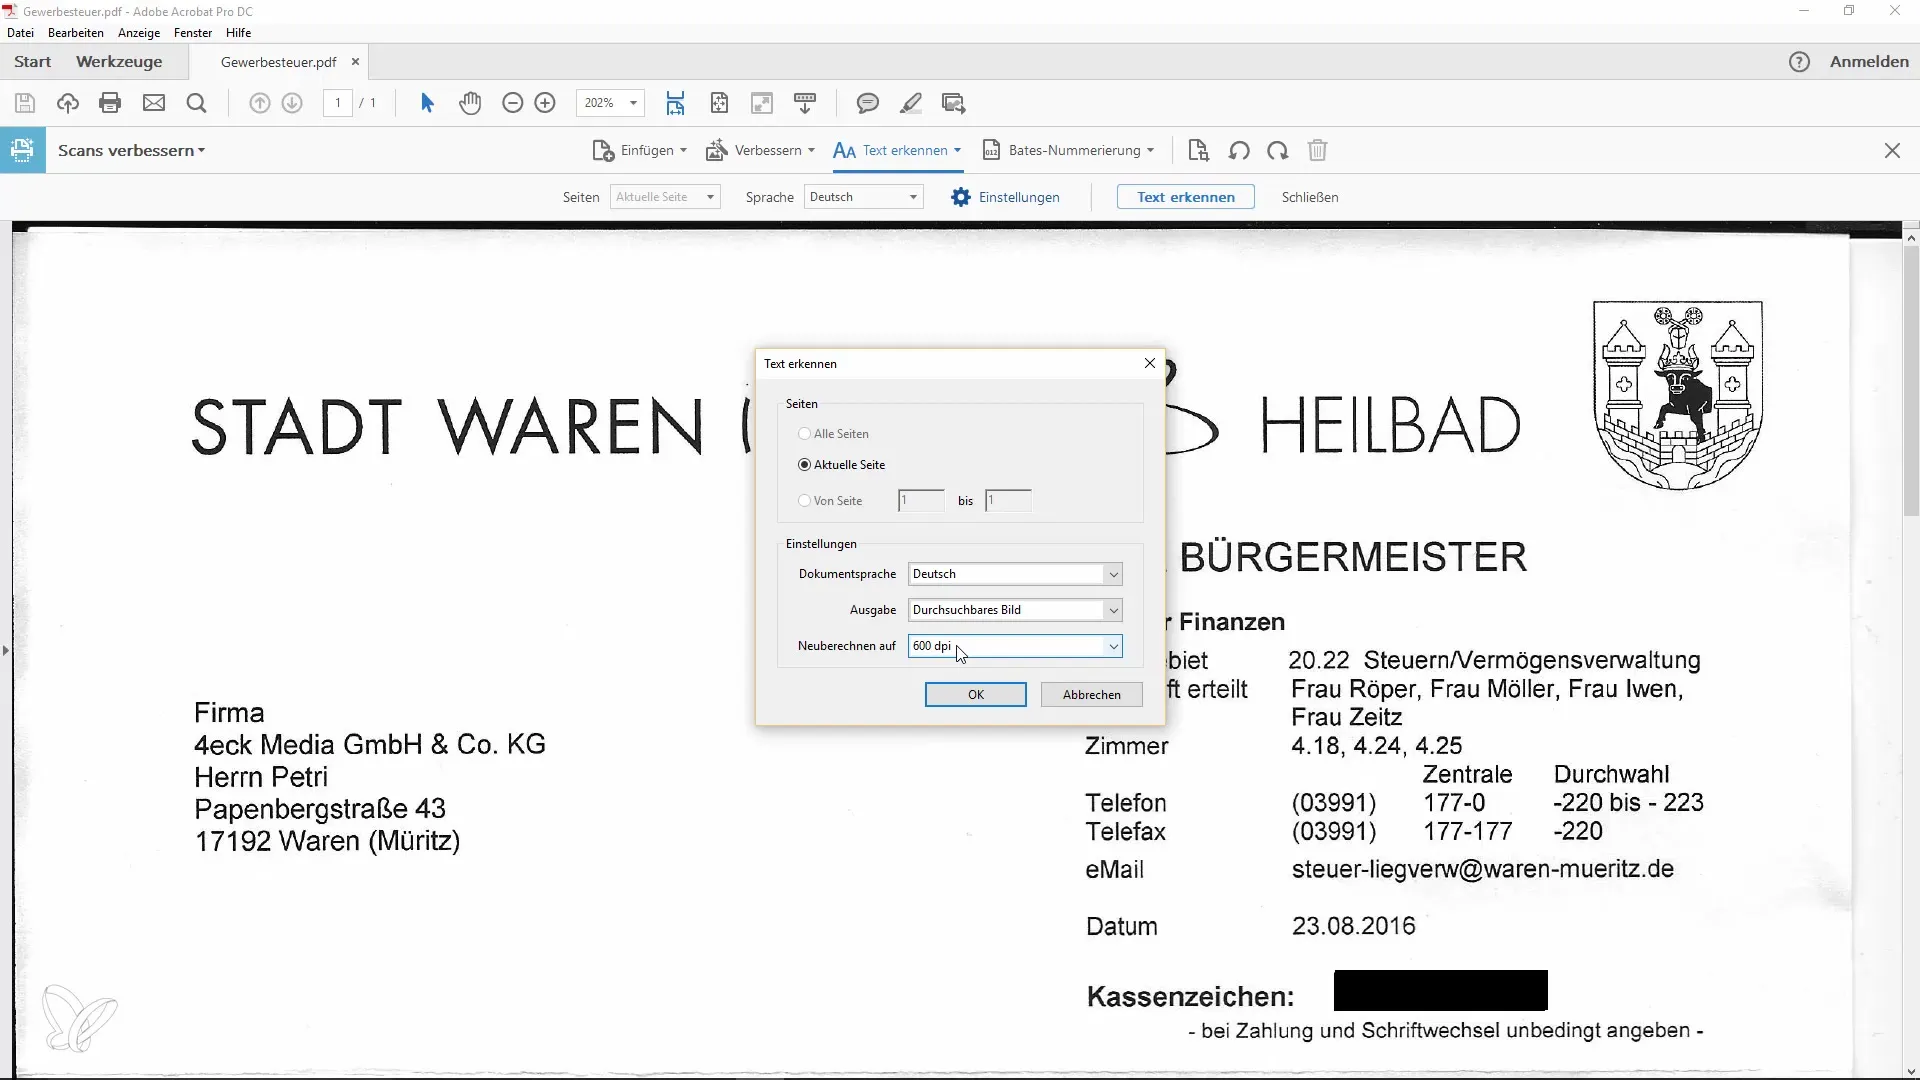Click the Von Seite start page field
Image resolution: width=1920 pixels, height=1080 pixels.
[921, 501]
